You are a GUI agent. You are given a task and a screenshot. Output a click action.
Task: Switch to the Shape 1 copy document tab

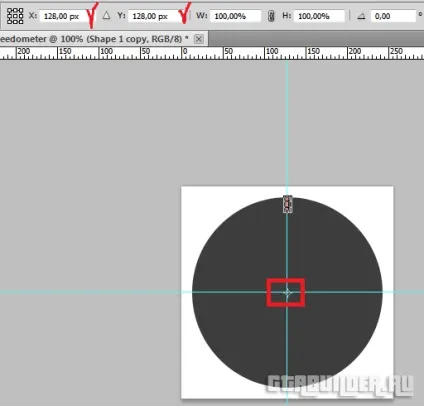(94, 39)
